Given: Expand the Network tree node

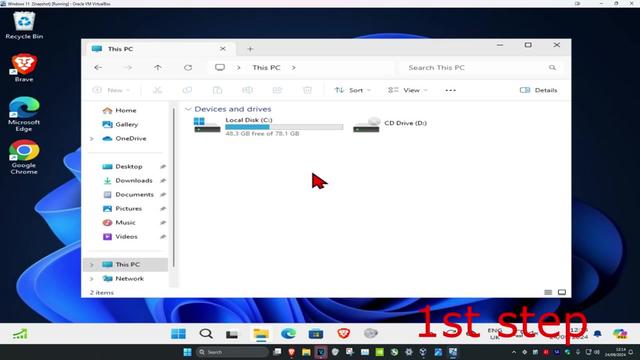Looking at the screenshot, I should (x=92, y=279).
